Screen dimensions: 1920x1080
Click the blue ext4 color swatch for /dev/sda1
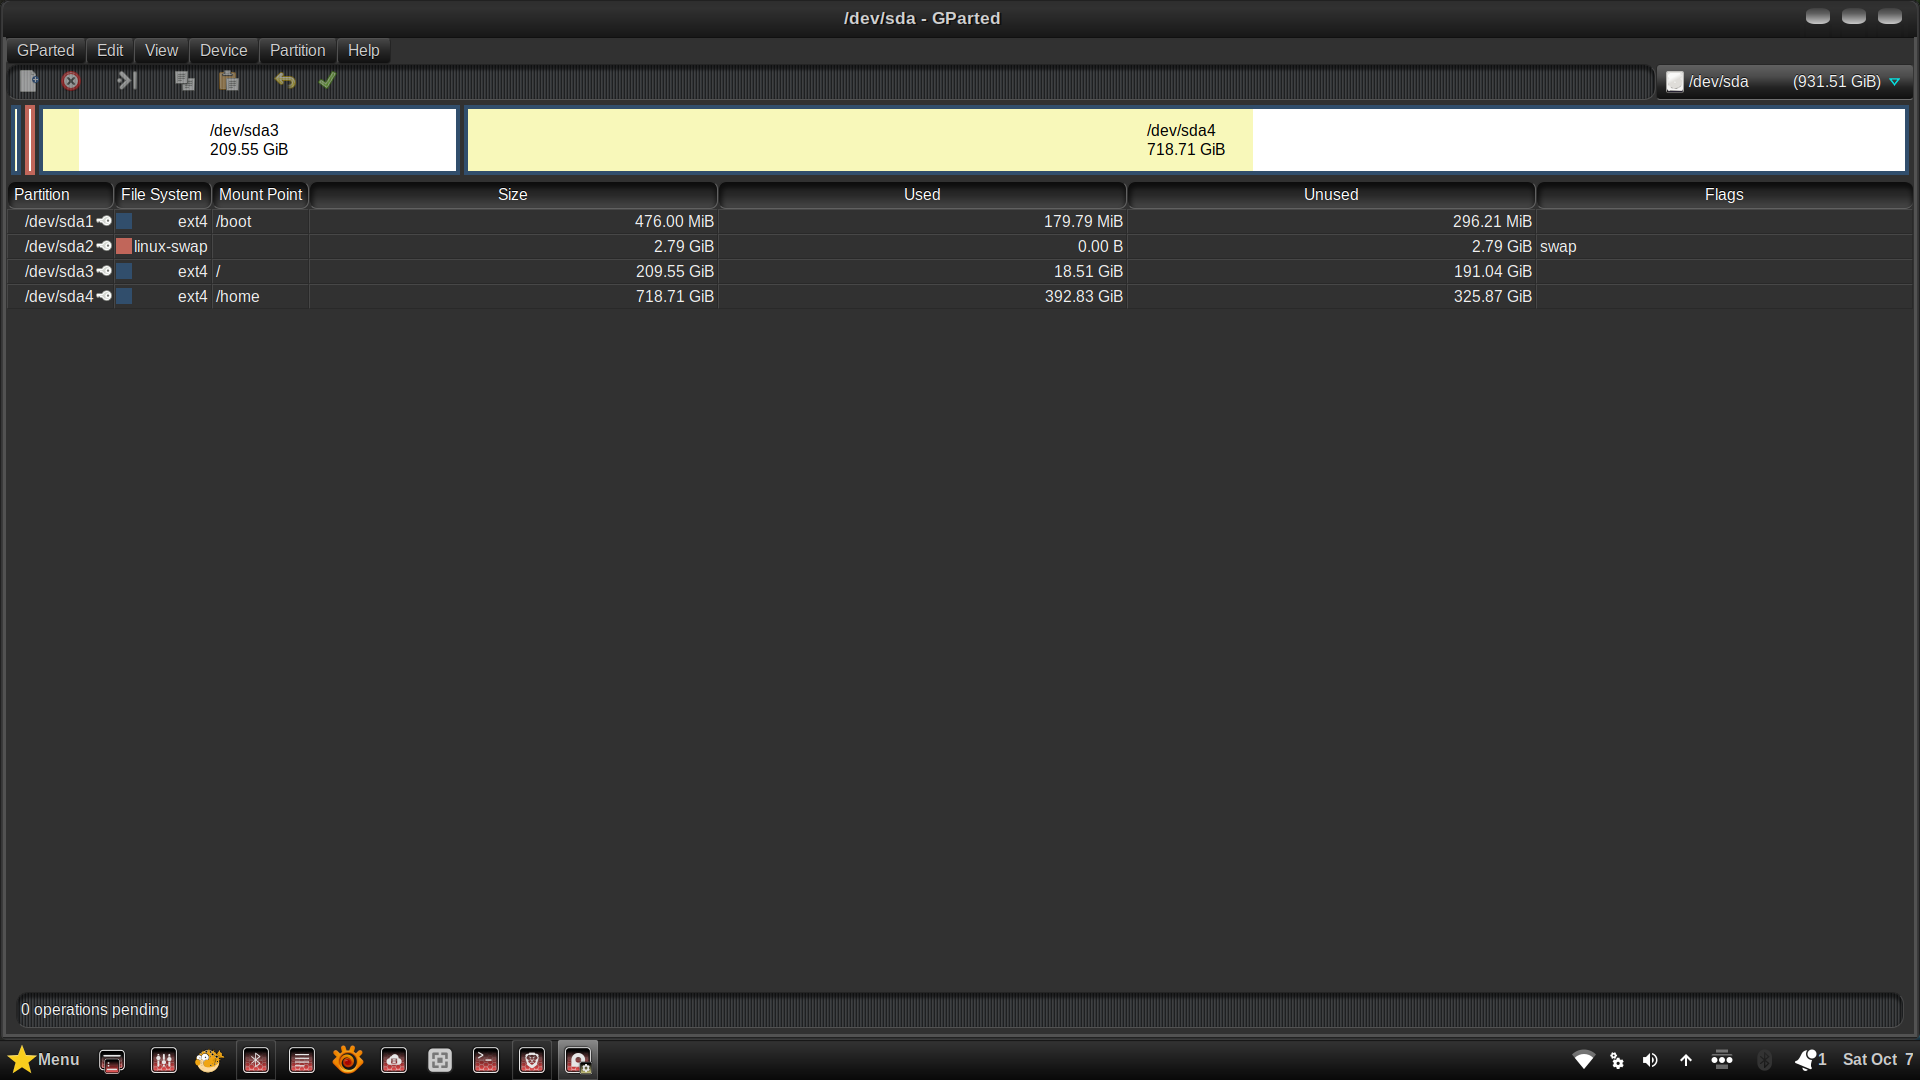(124, 221)
